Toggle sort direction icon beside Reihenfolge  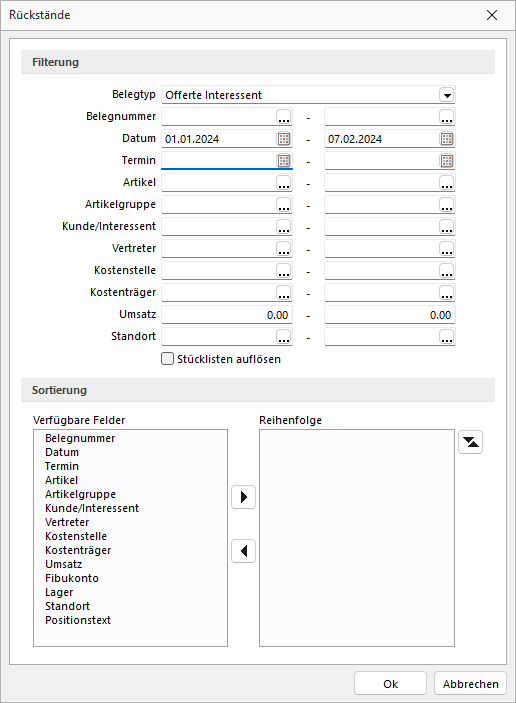[x=470, y=442]
